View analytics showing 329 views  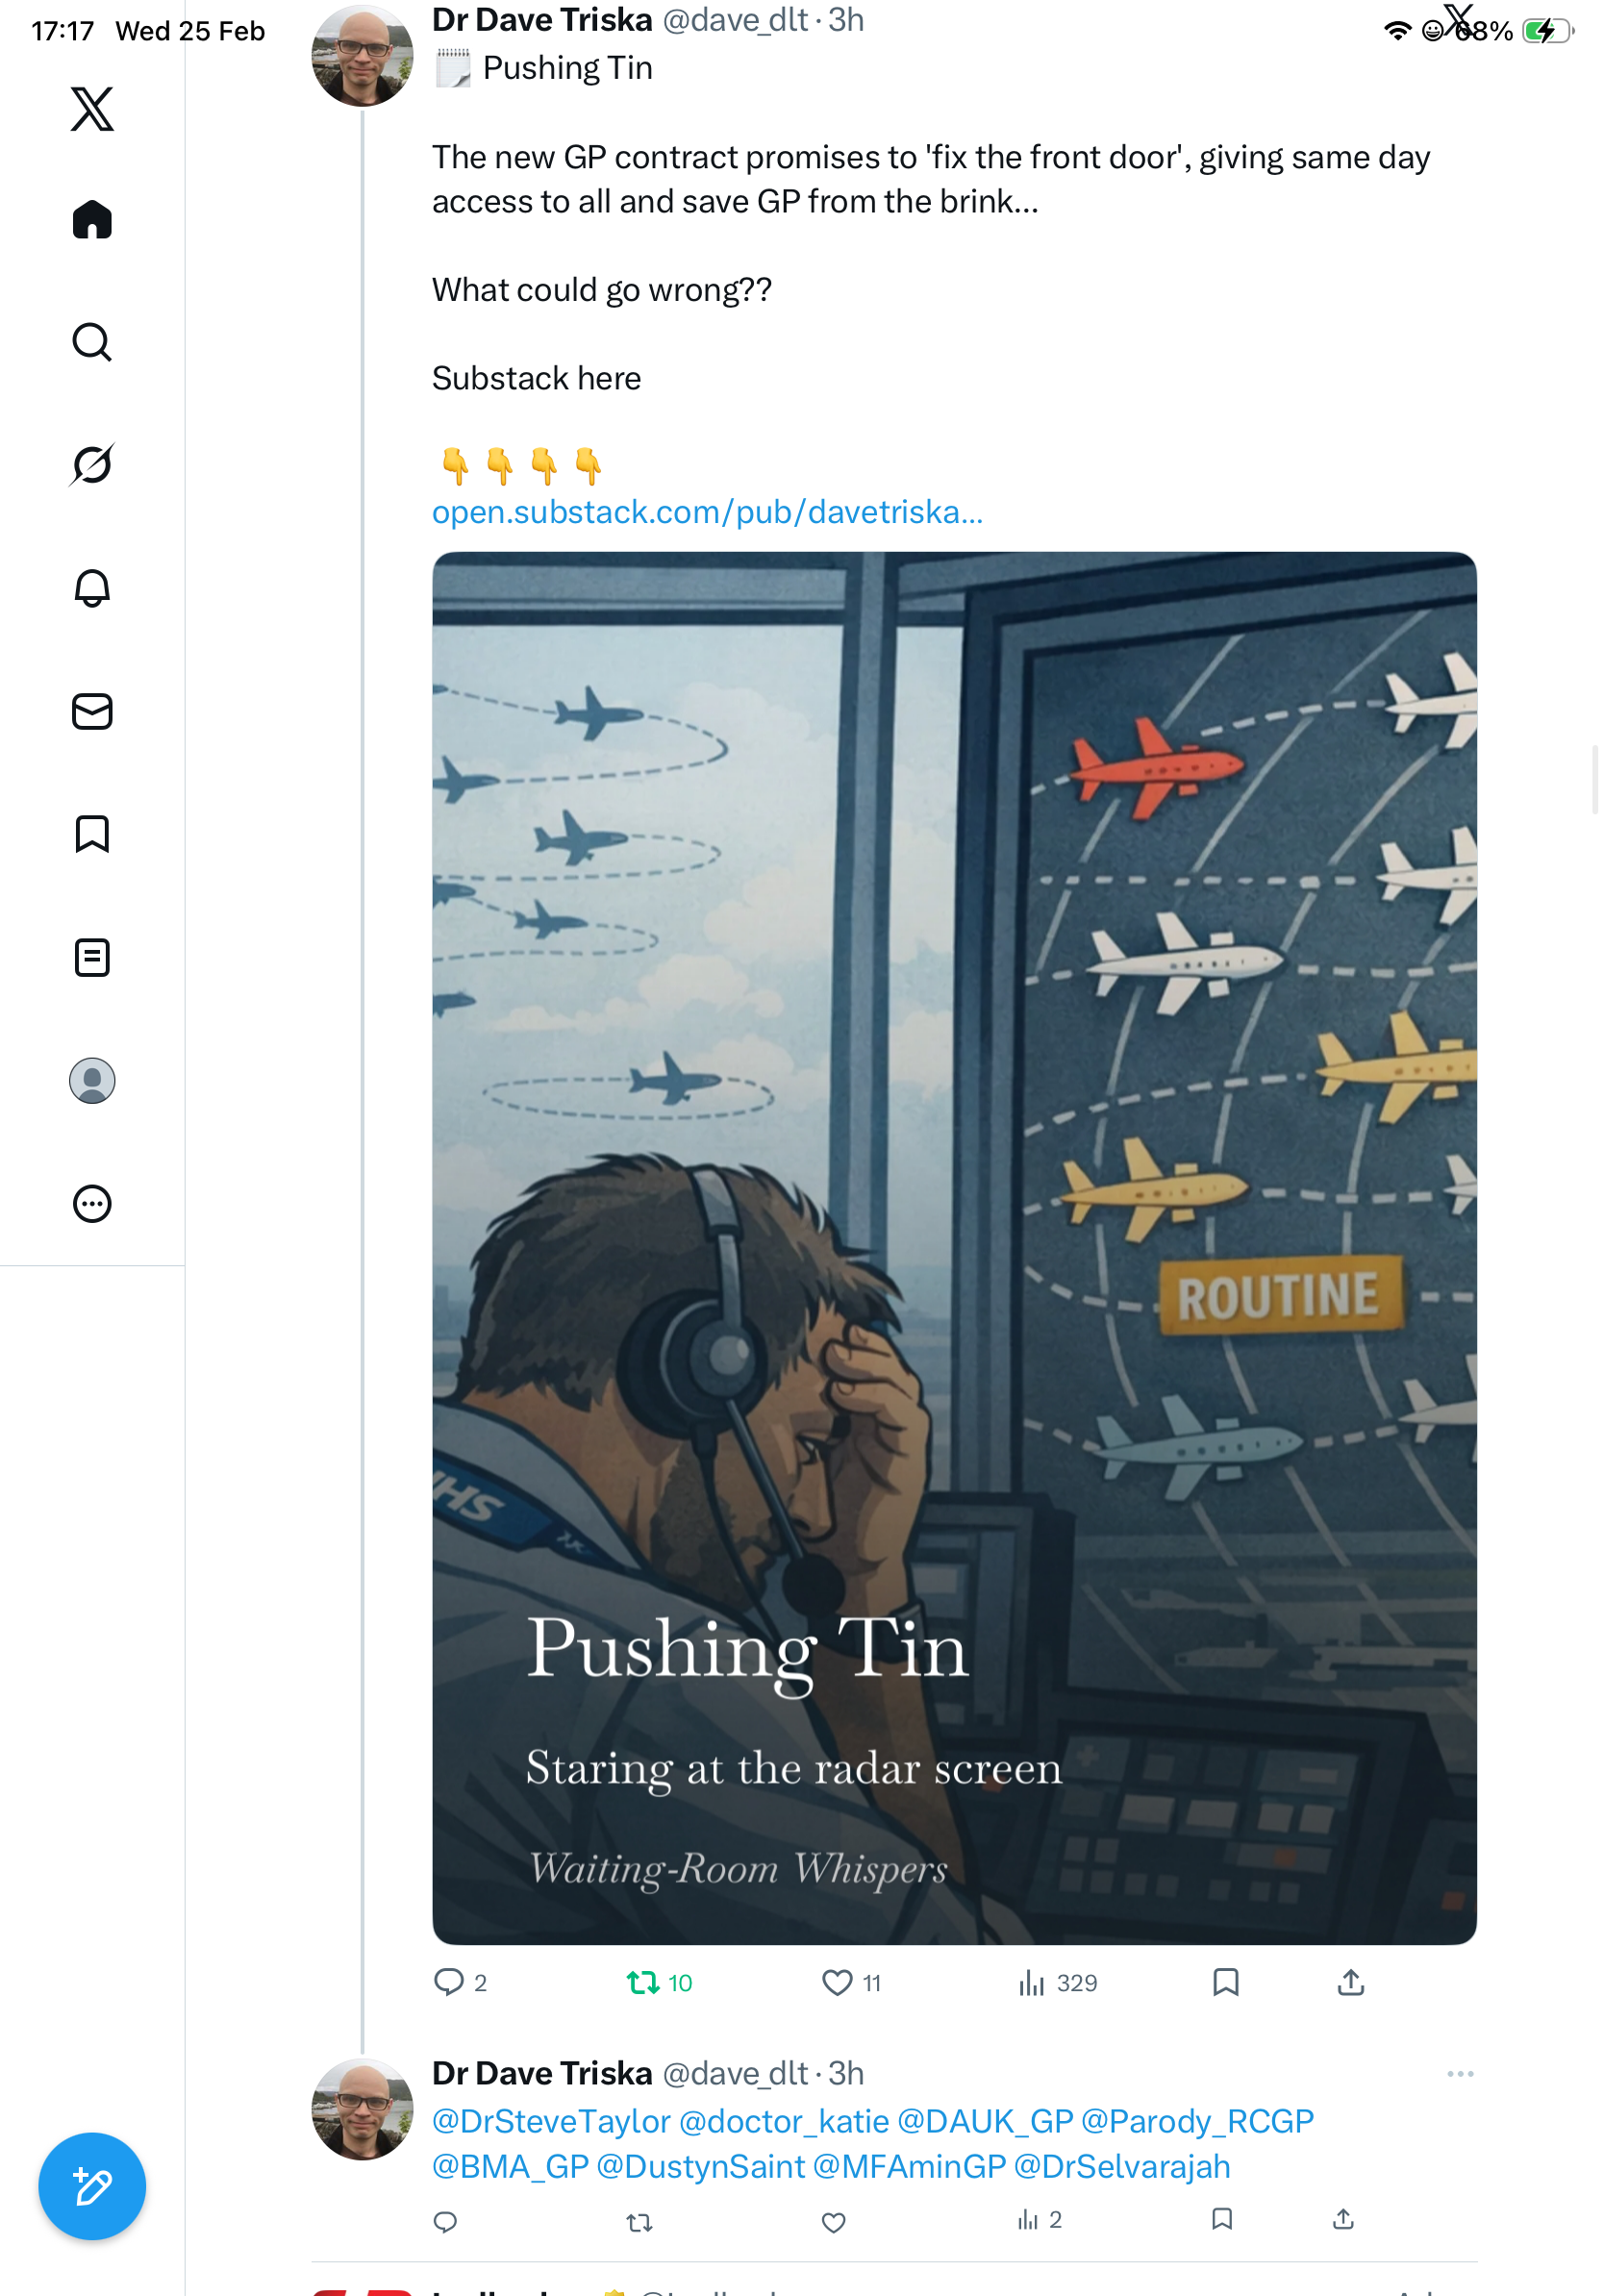coord(1057,1982)
